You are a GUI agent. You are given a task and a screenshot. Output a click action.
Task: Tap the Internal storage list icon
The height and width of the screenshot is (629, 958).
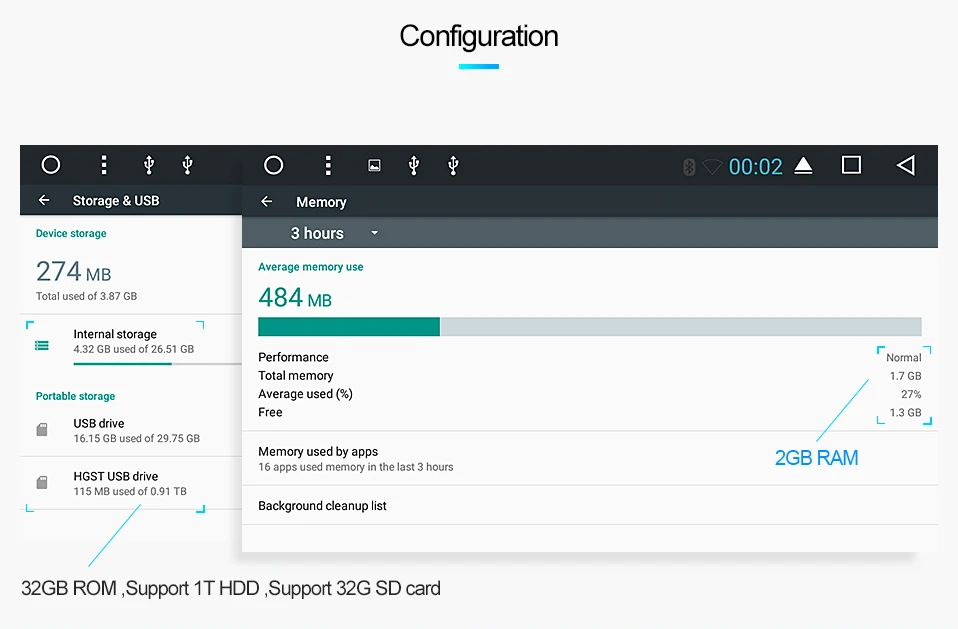(x=42, y=346)
